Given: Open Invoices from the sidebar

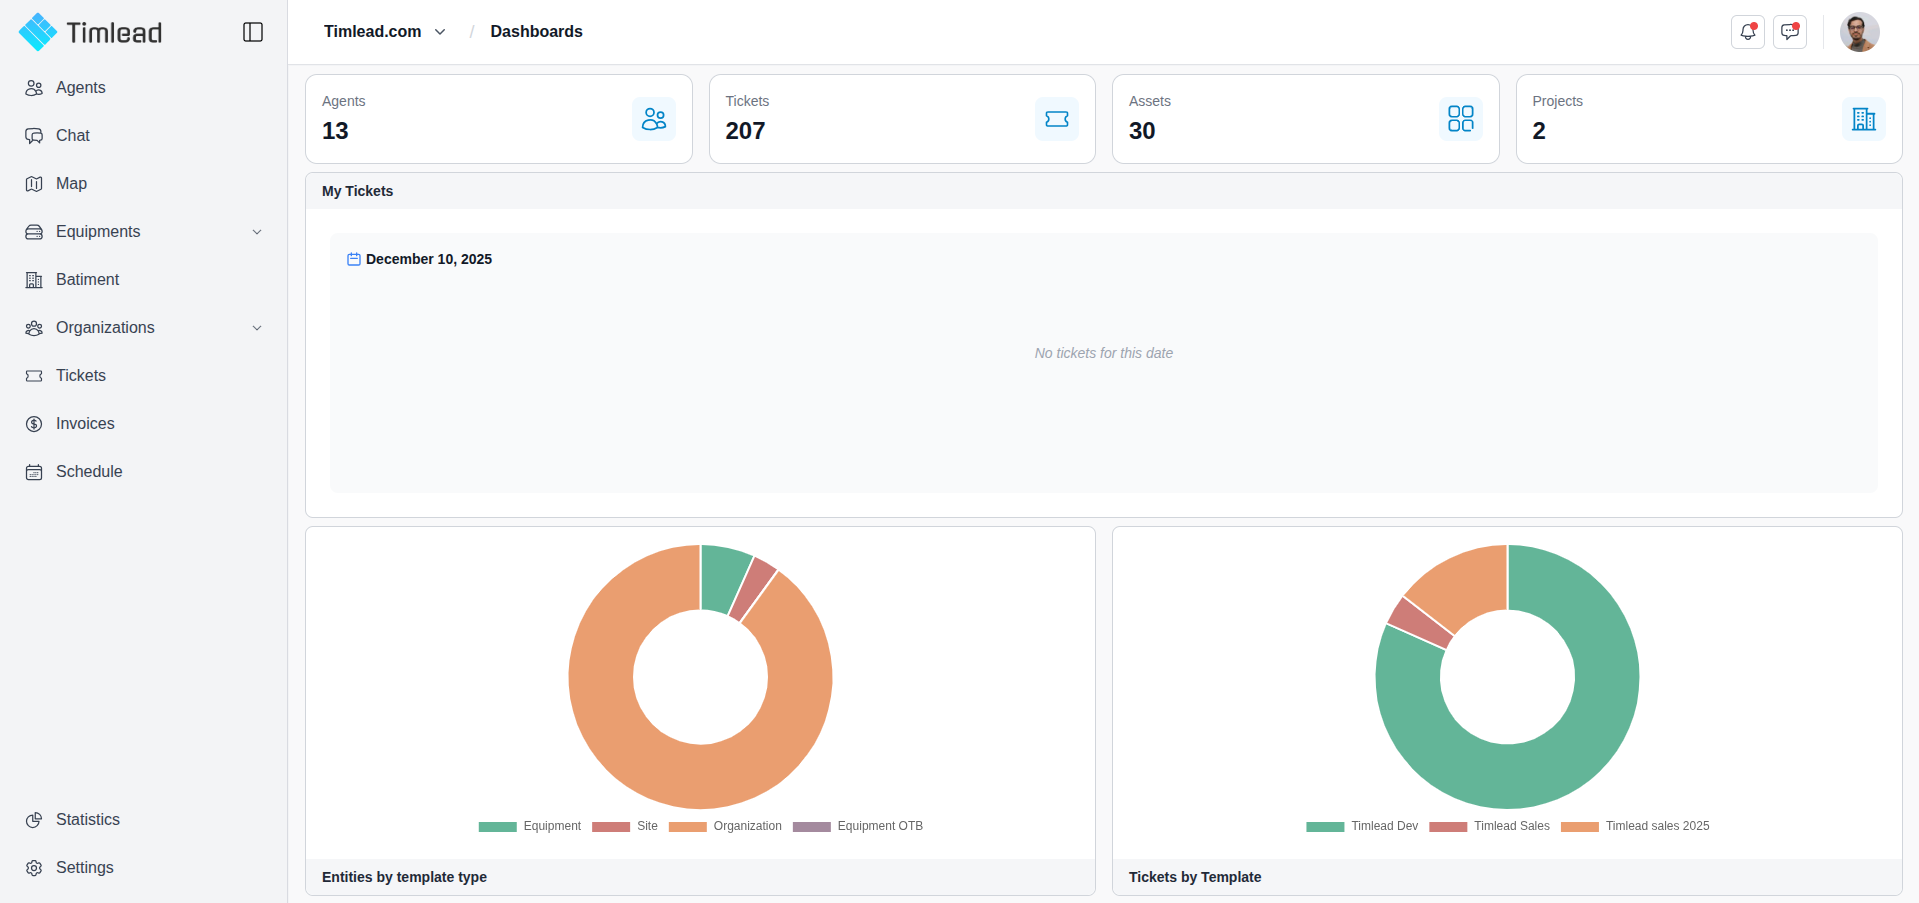Looking at the screenshot, I should pyautogui.click(x=85, y=424).
